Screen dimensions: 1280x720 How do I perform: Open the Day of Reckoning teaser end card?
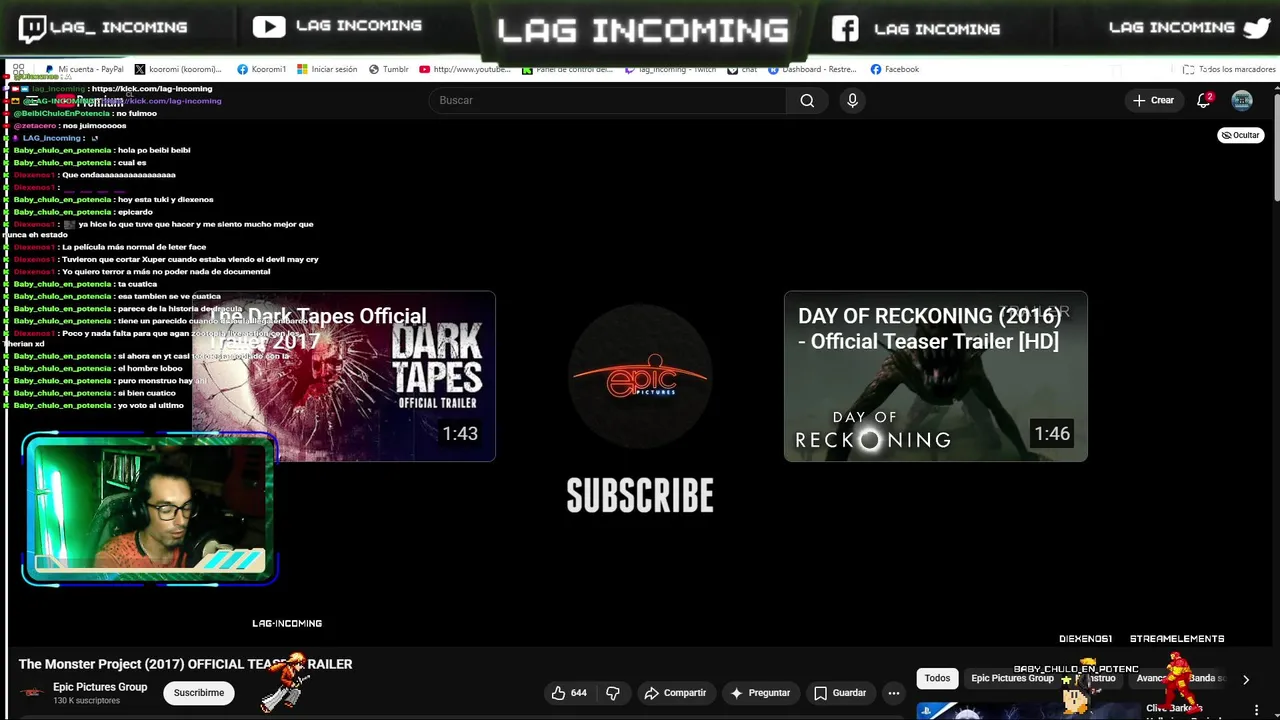(x=935, y=376)
